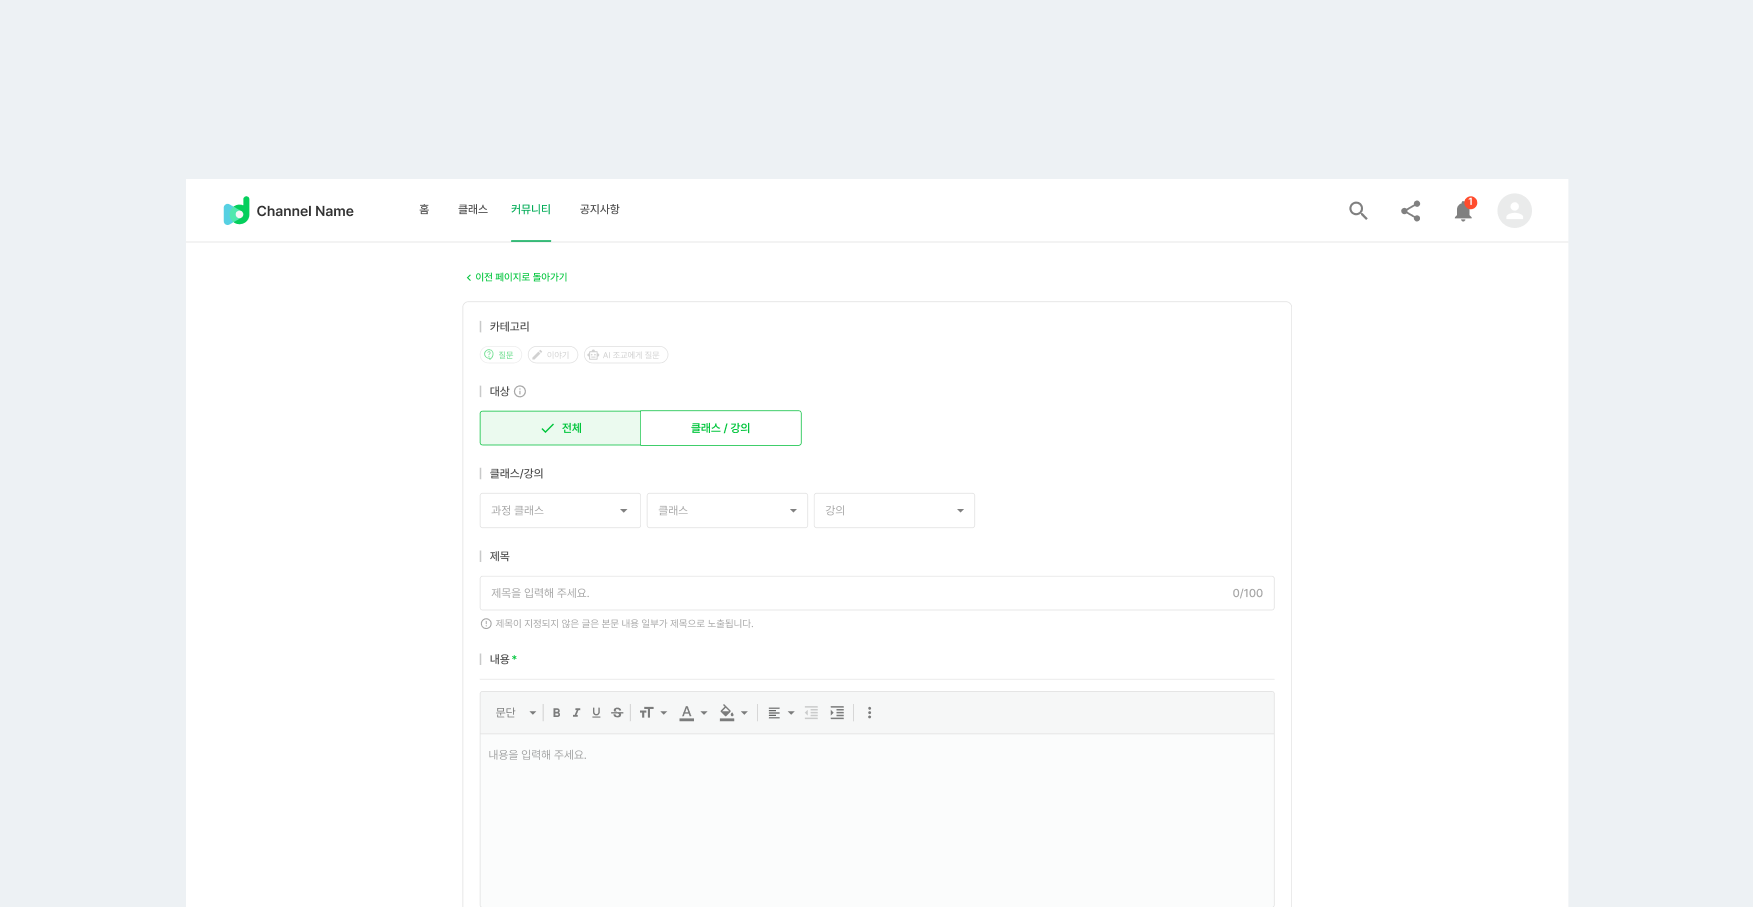This screenshot has height=907, width=1753.
Task: Click 이전 페이지로 돌아가기 link
Action: click(x=517, y=277)
